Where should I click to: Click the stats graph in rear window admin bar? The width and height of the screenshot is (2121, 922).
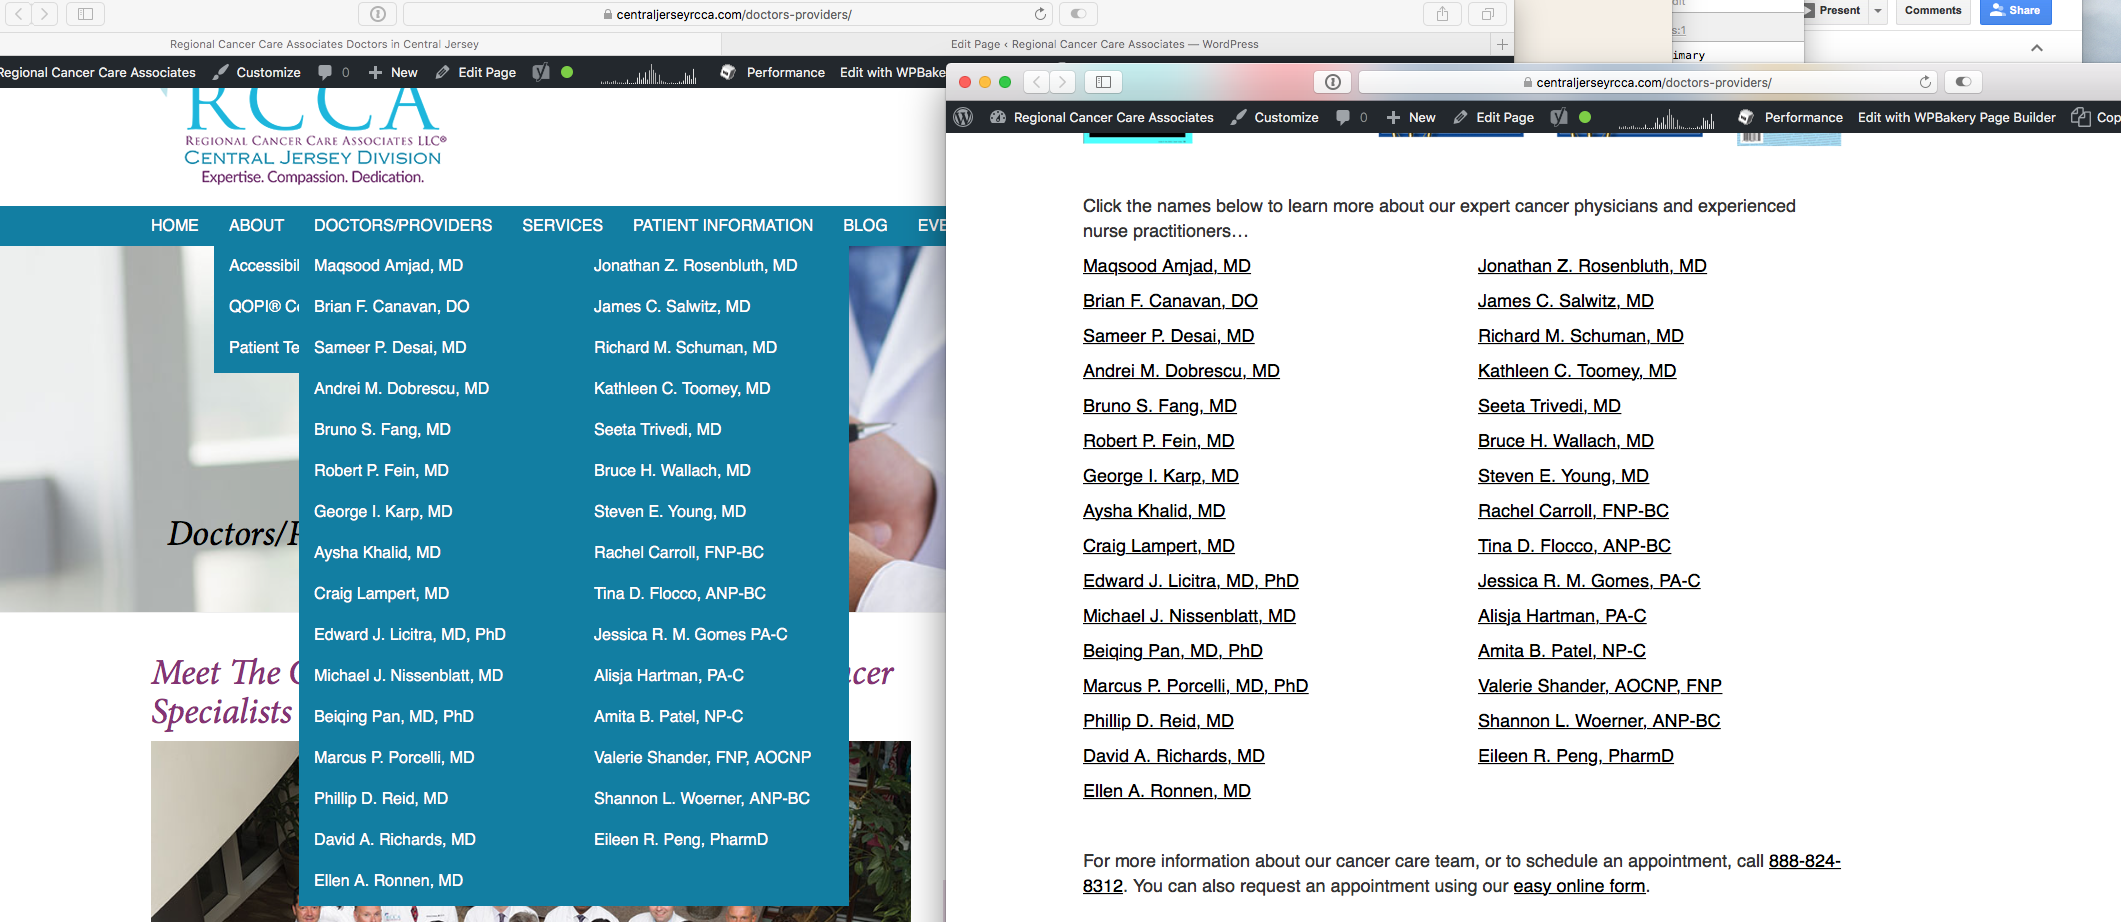click(648, 75)
